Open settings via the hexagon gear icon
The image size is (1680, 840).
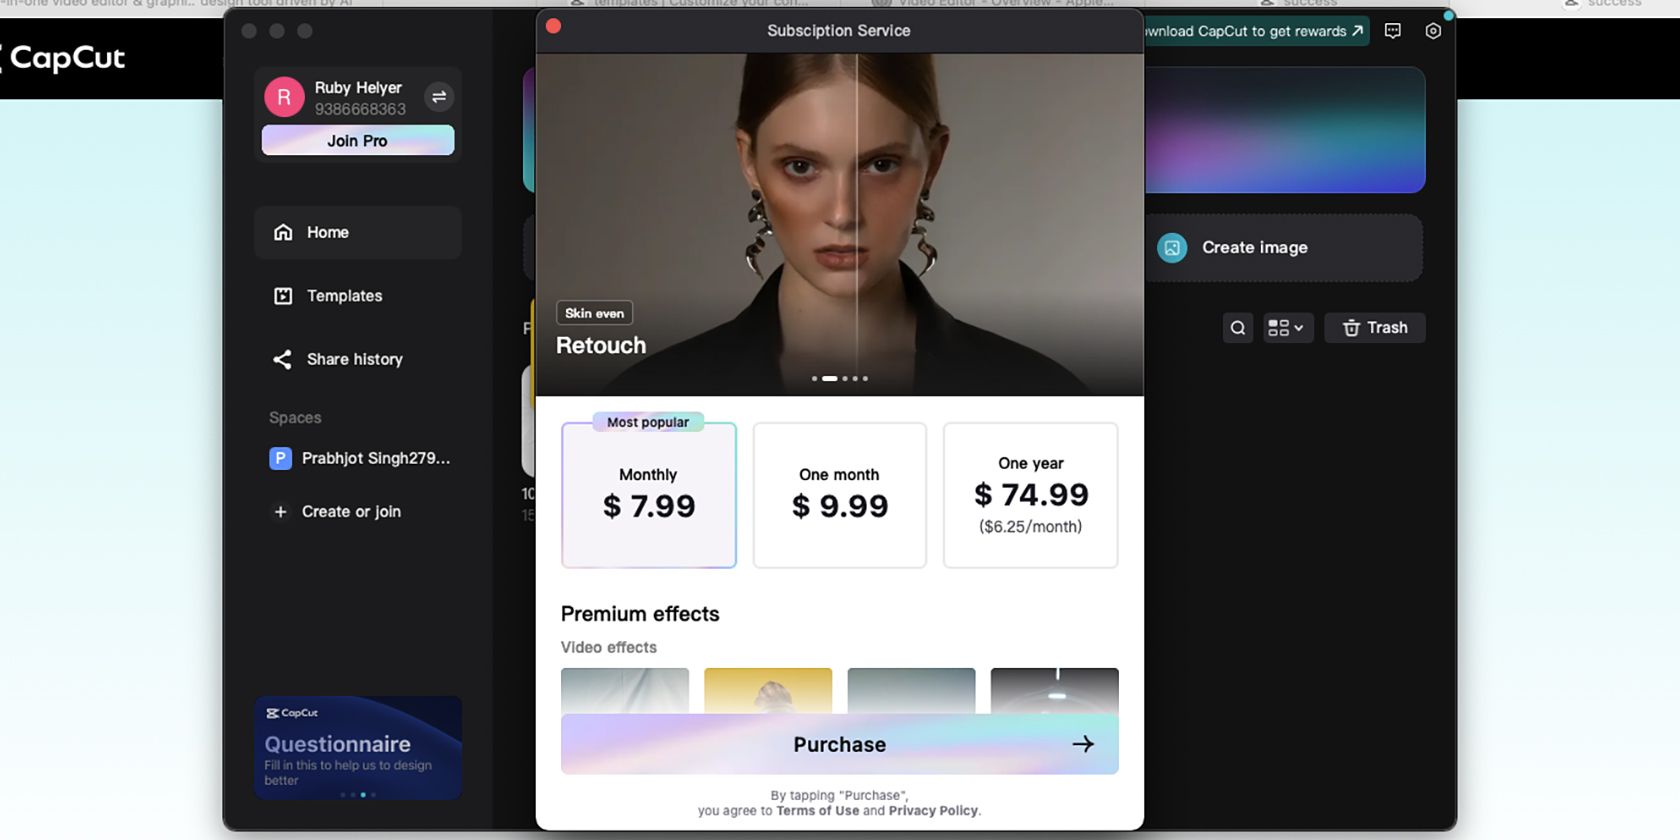(1433, 31)
